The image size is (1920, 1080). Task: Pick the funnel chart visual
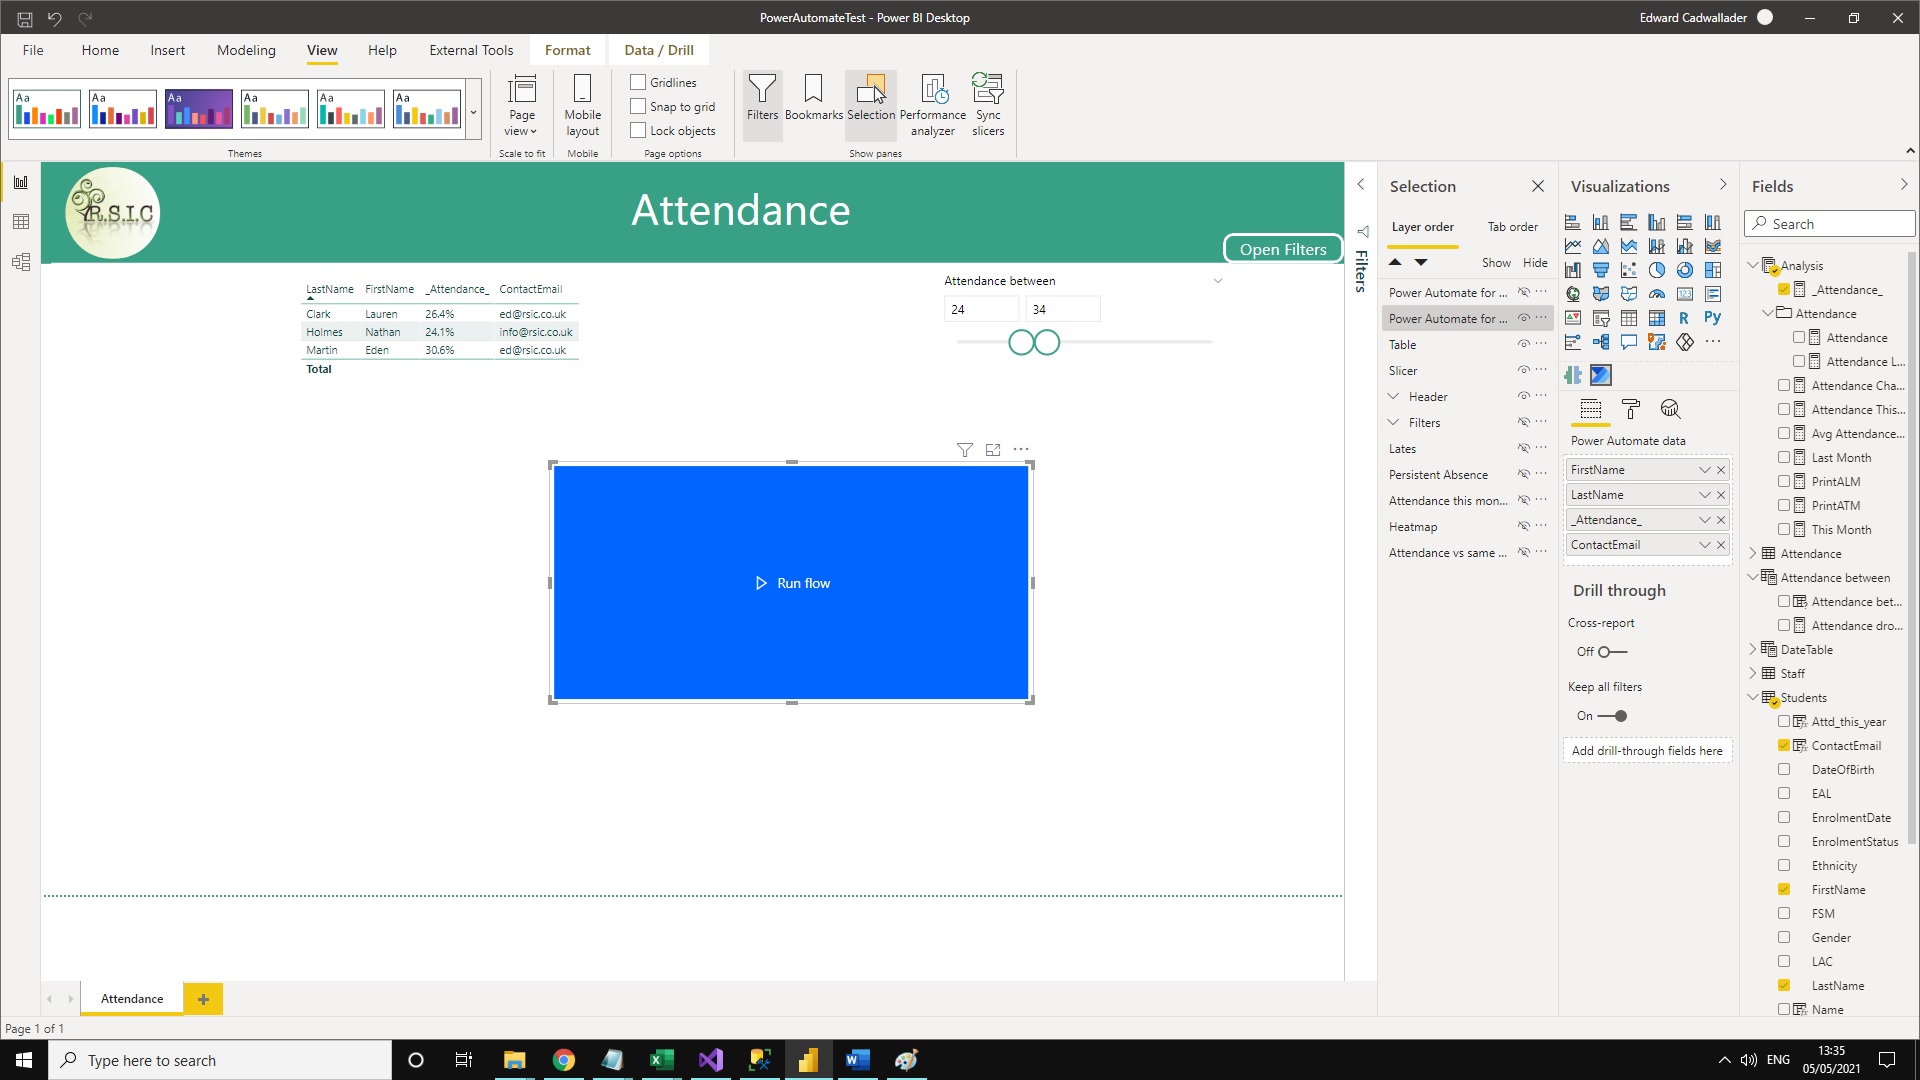pos(1601,270)
